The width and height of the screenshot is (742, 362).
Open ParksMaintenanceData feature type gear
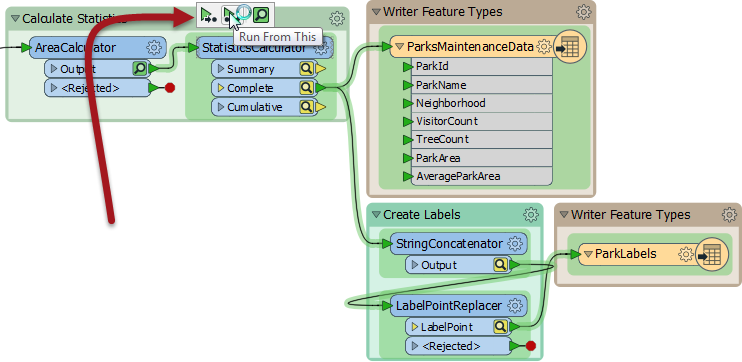coord(545,47)
